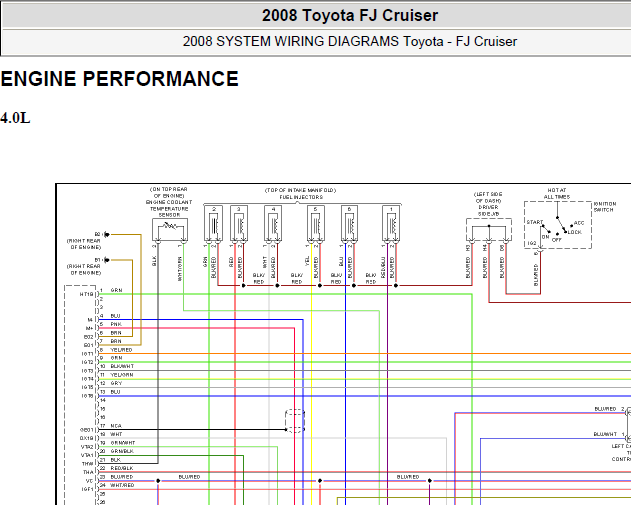
Task: Click the "GRN/WHT" wire label at pin 19
Action: pos(123,443)
